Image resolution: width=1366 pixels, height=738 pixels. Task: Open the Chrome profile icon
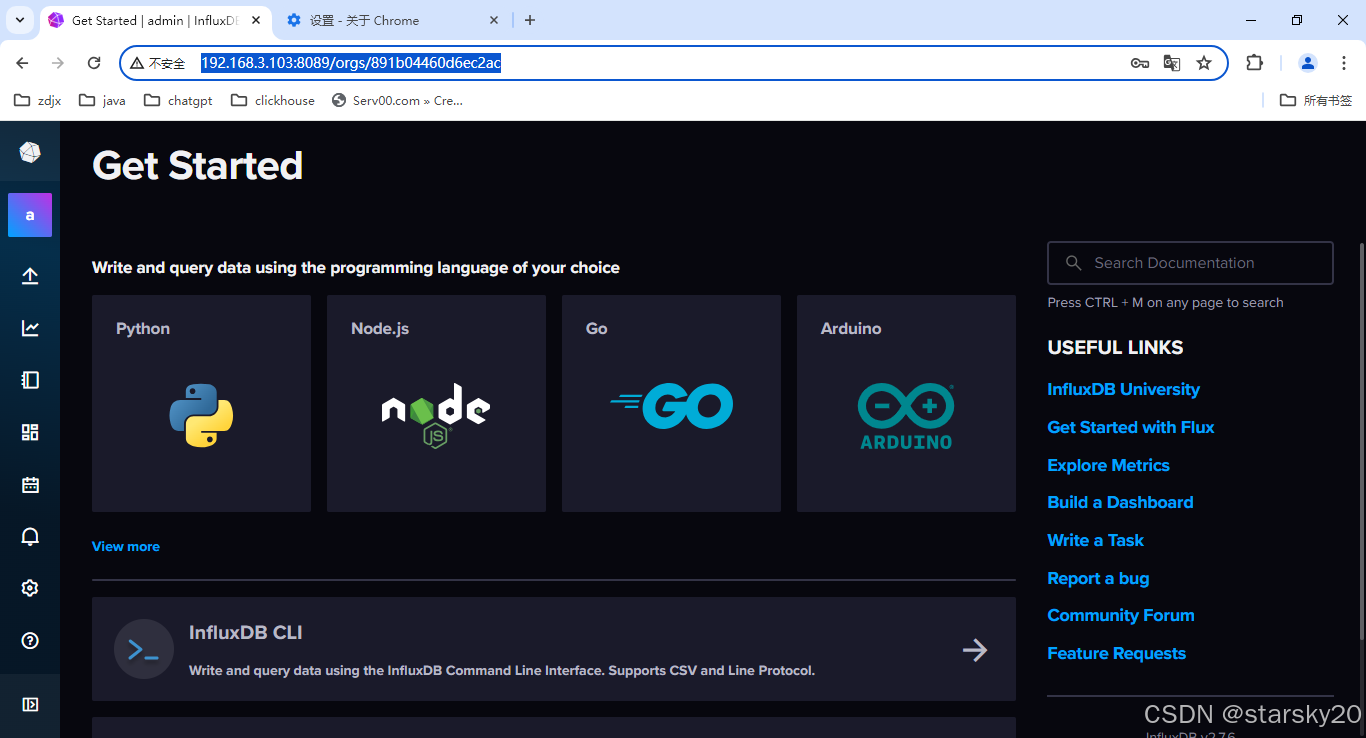coord(1307,62)
